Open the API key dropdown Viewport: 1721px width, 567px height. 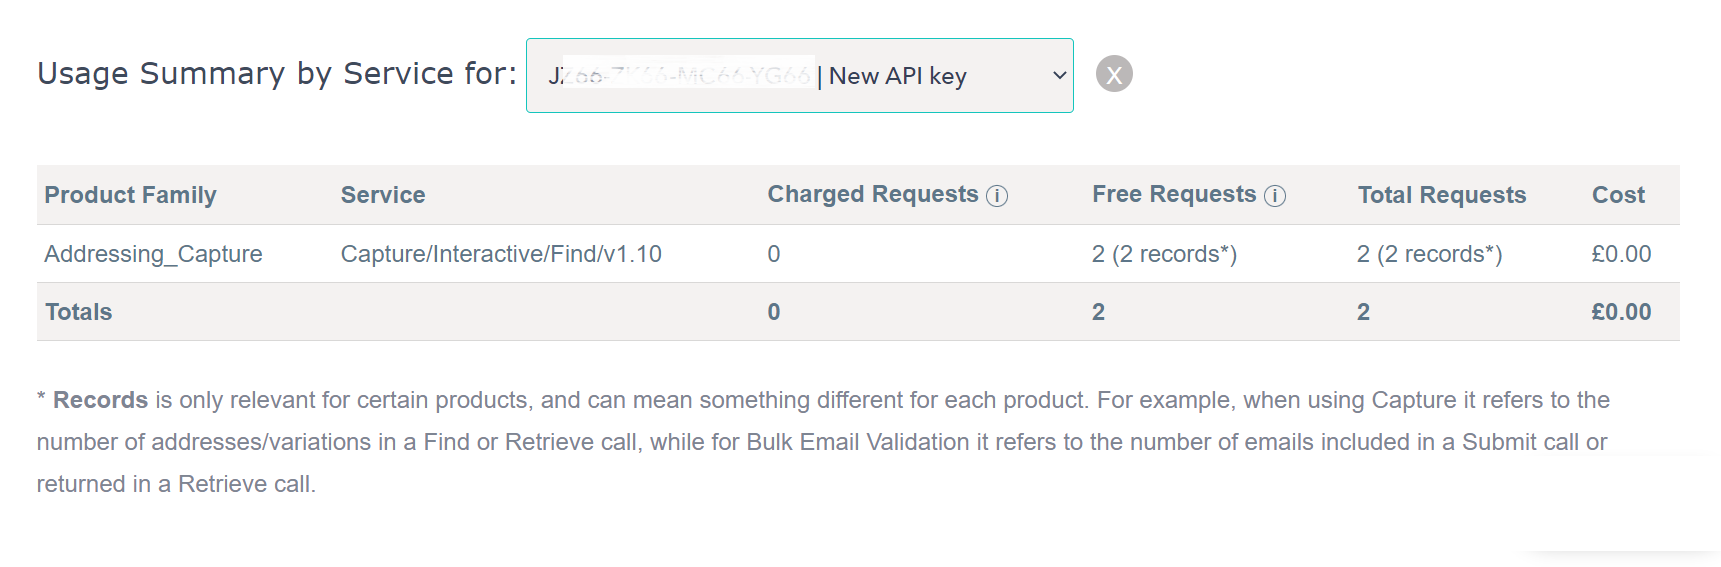point(799,75)
